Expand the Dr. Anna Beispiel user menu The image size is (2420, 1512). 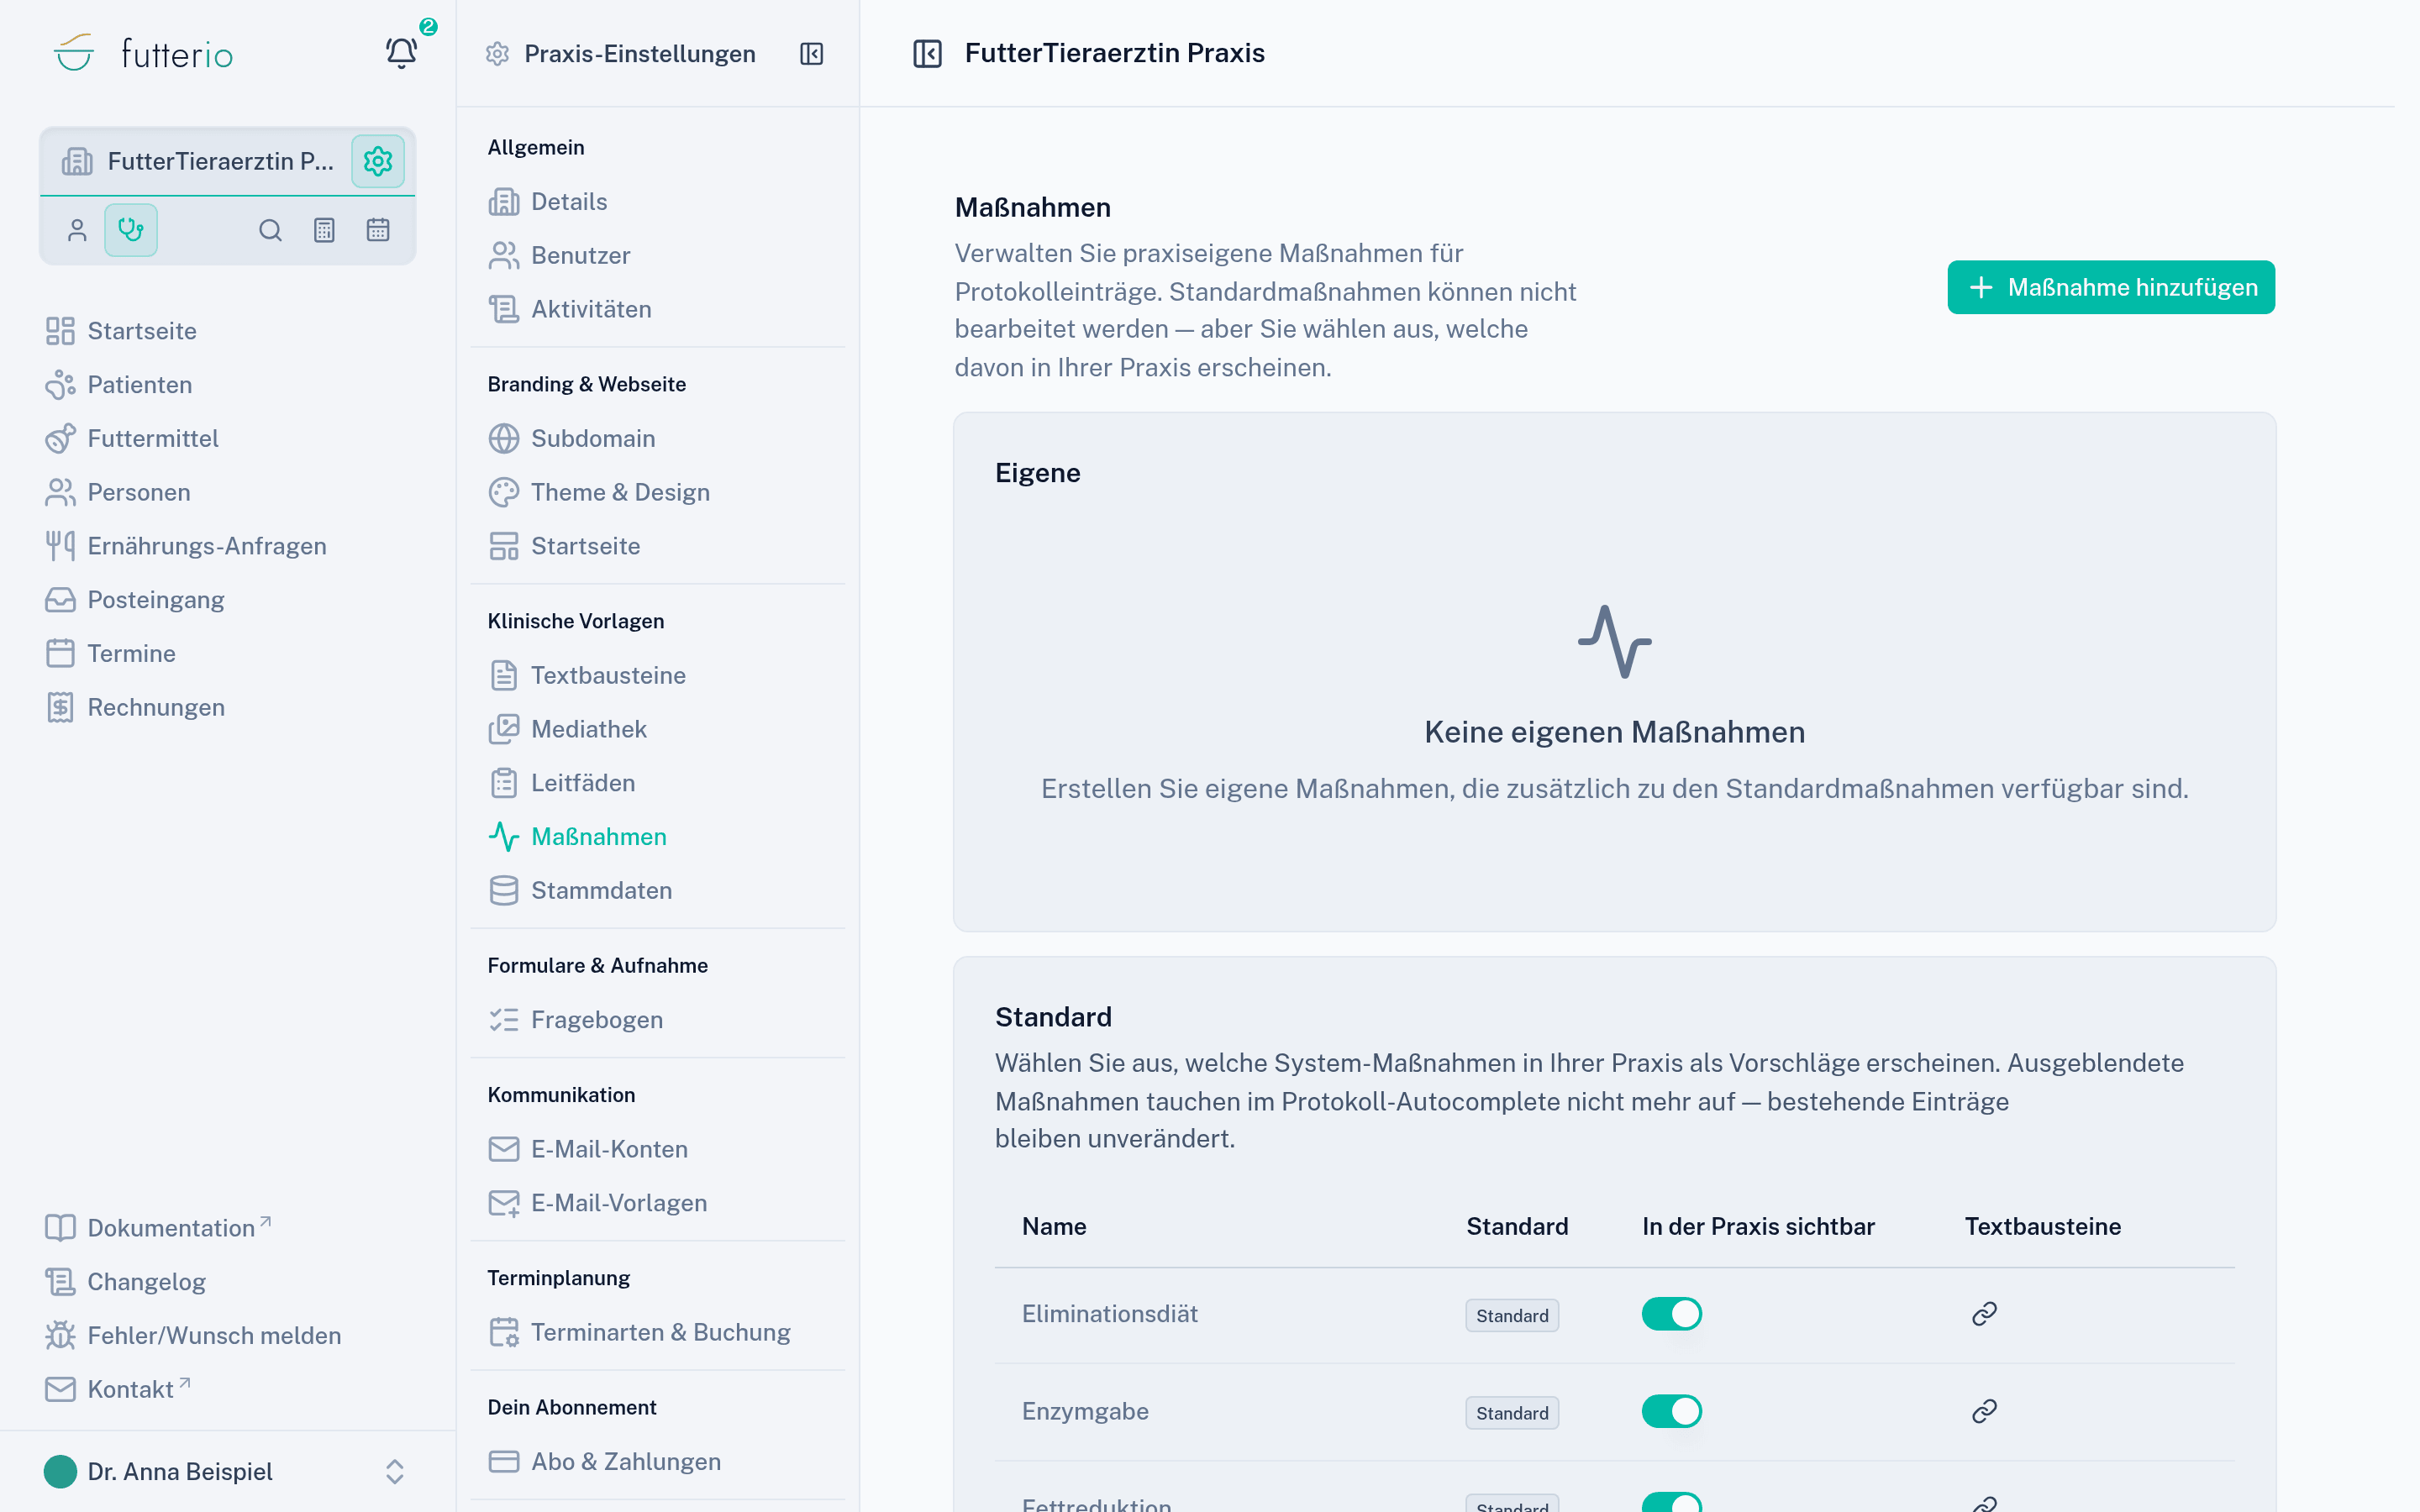click(x=395, y=1471)
